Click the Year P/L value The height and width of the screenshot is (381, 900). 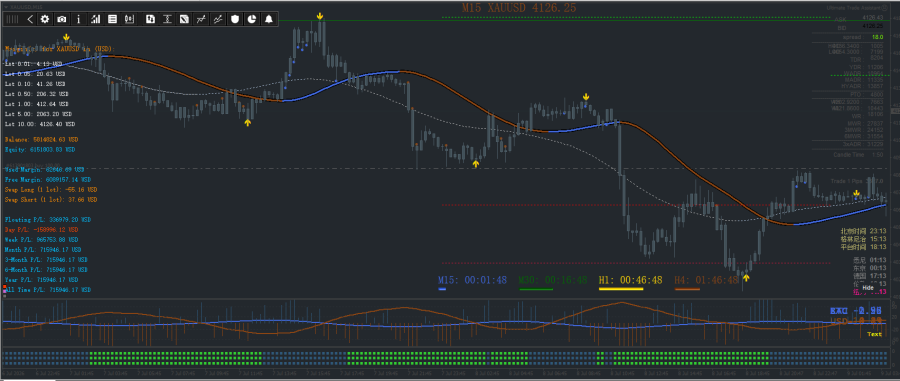coord(41,279)
